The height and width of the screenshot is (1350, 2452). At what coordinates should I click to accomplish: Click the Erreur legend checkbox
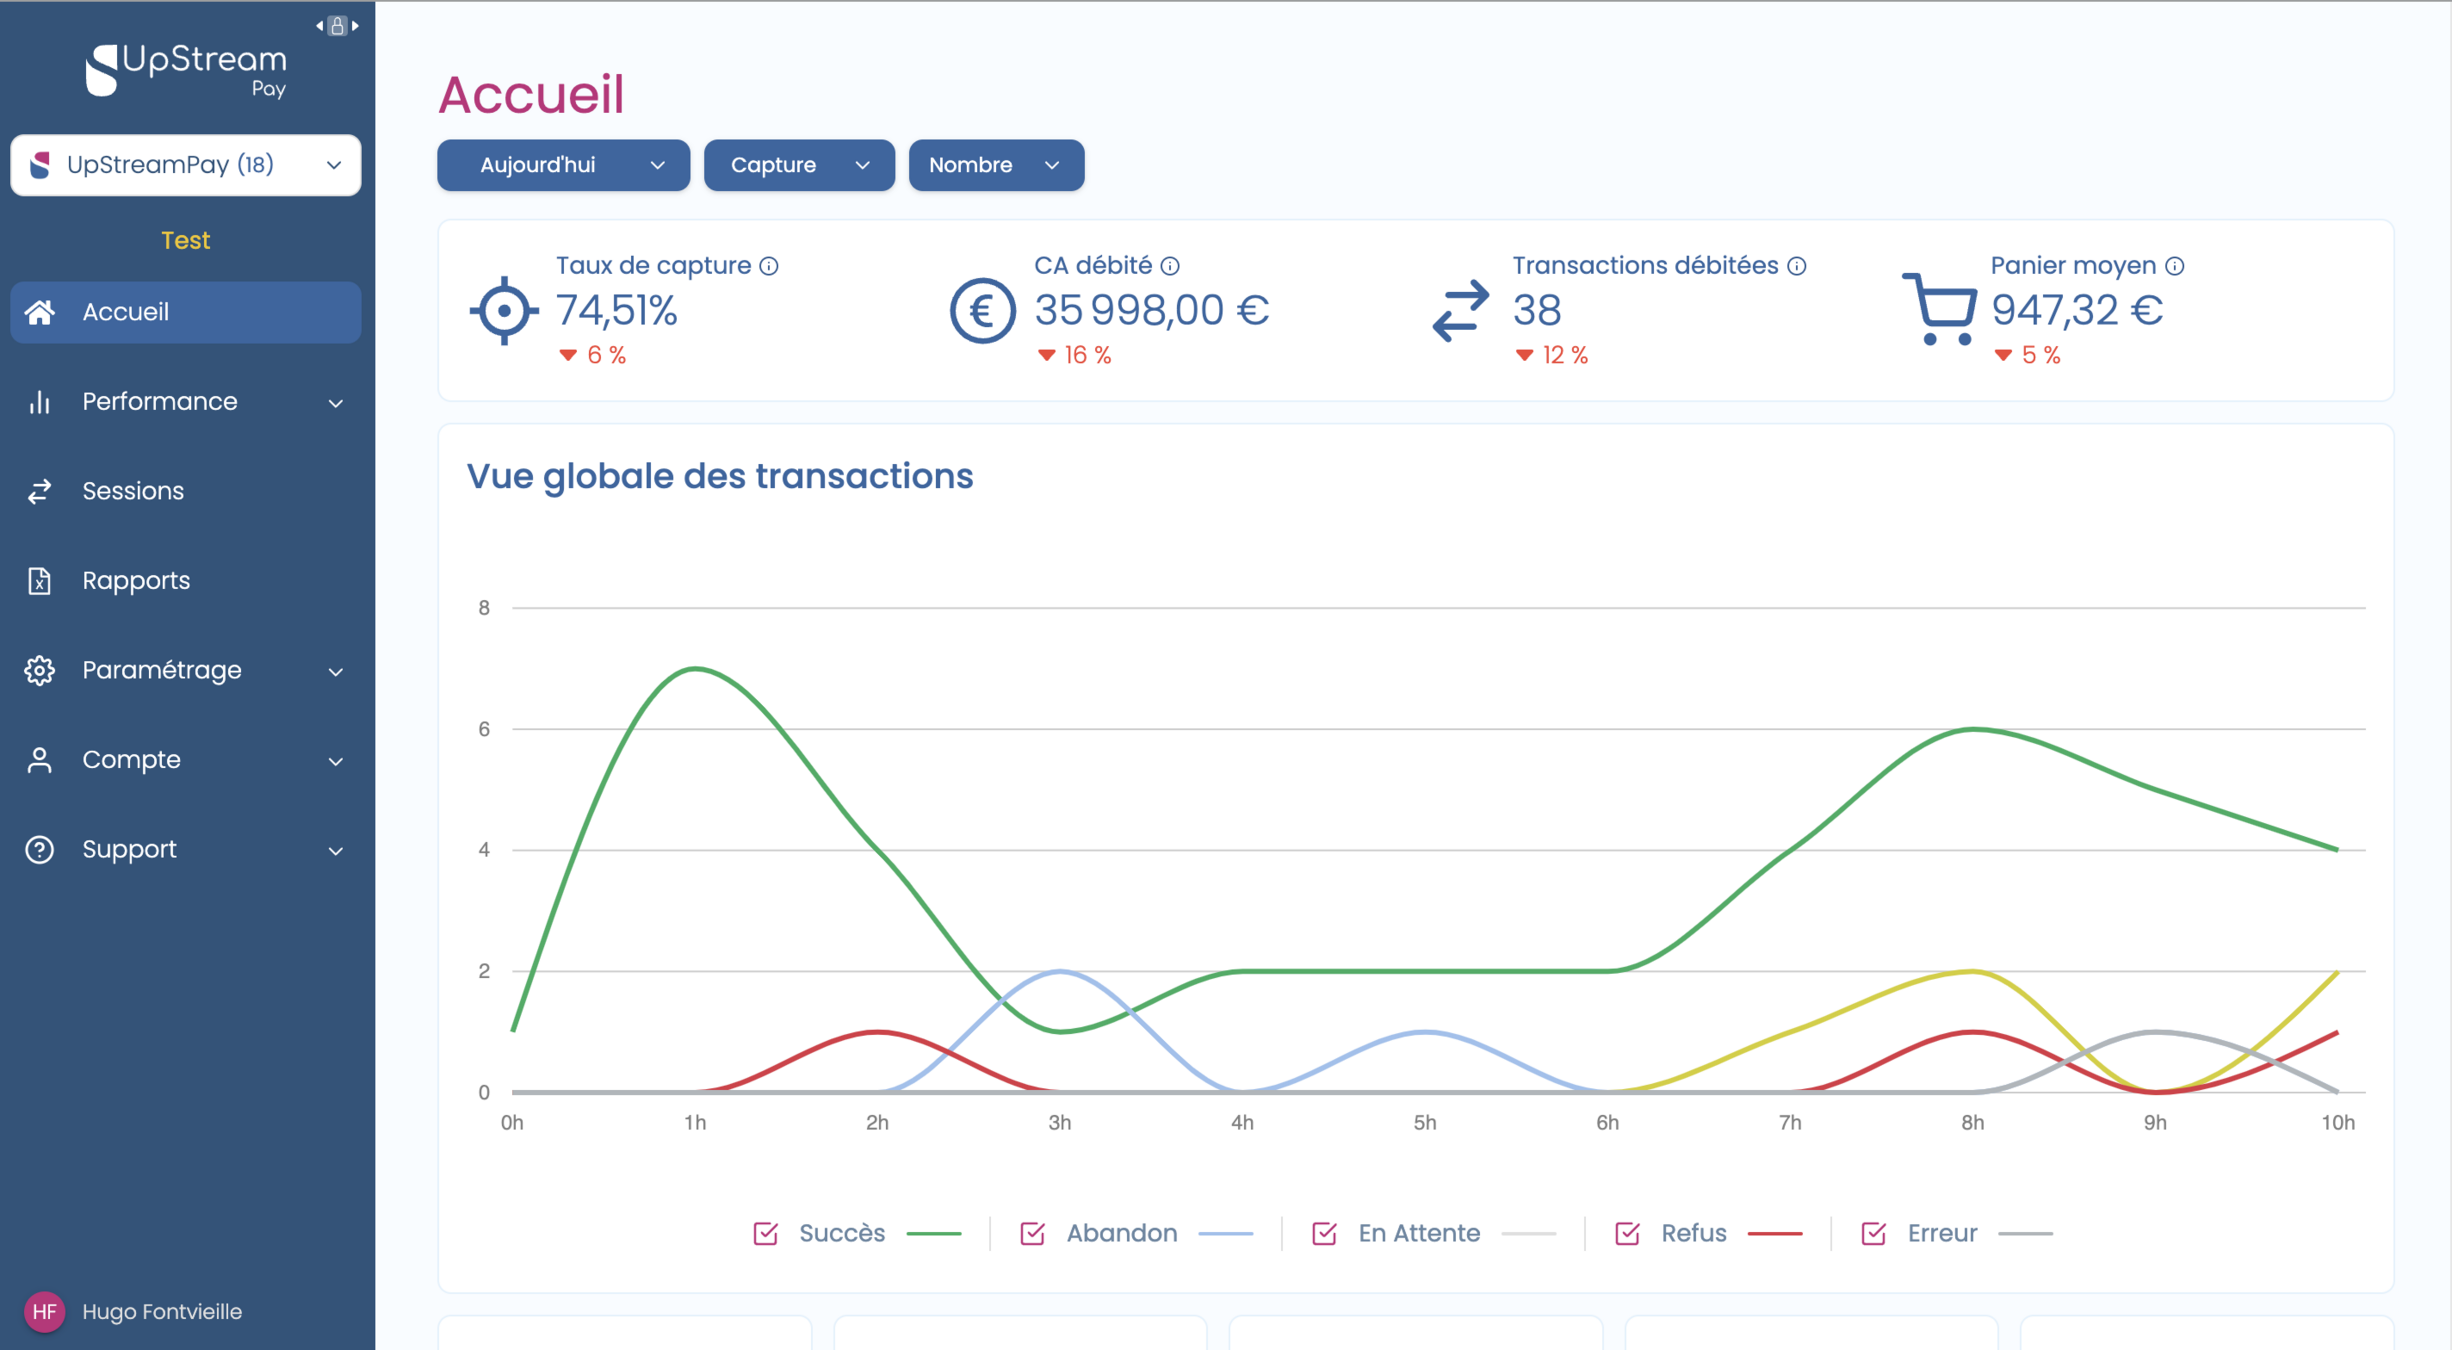coord(1873,1233)
